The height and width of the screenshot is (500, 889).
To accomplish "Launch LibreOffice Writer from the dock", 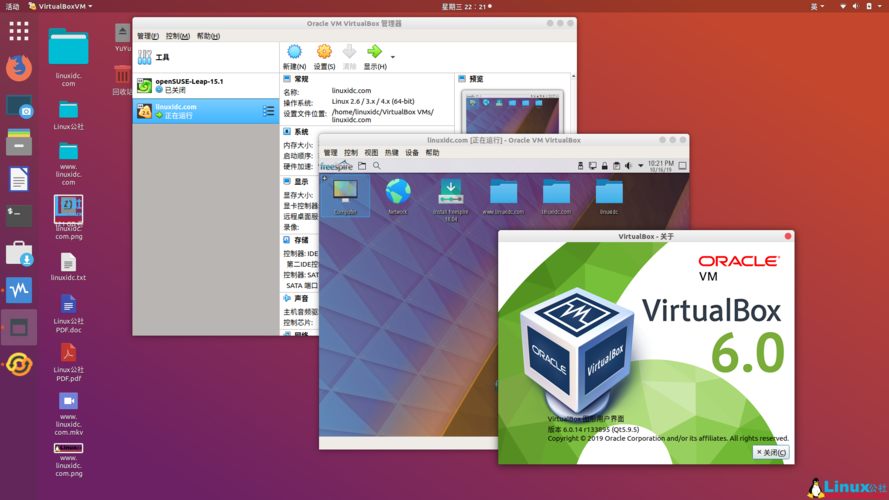I will 19,179.
